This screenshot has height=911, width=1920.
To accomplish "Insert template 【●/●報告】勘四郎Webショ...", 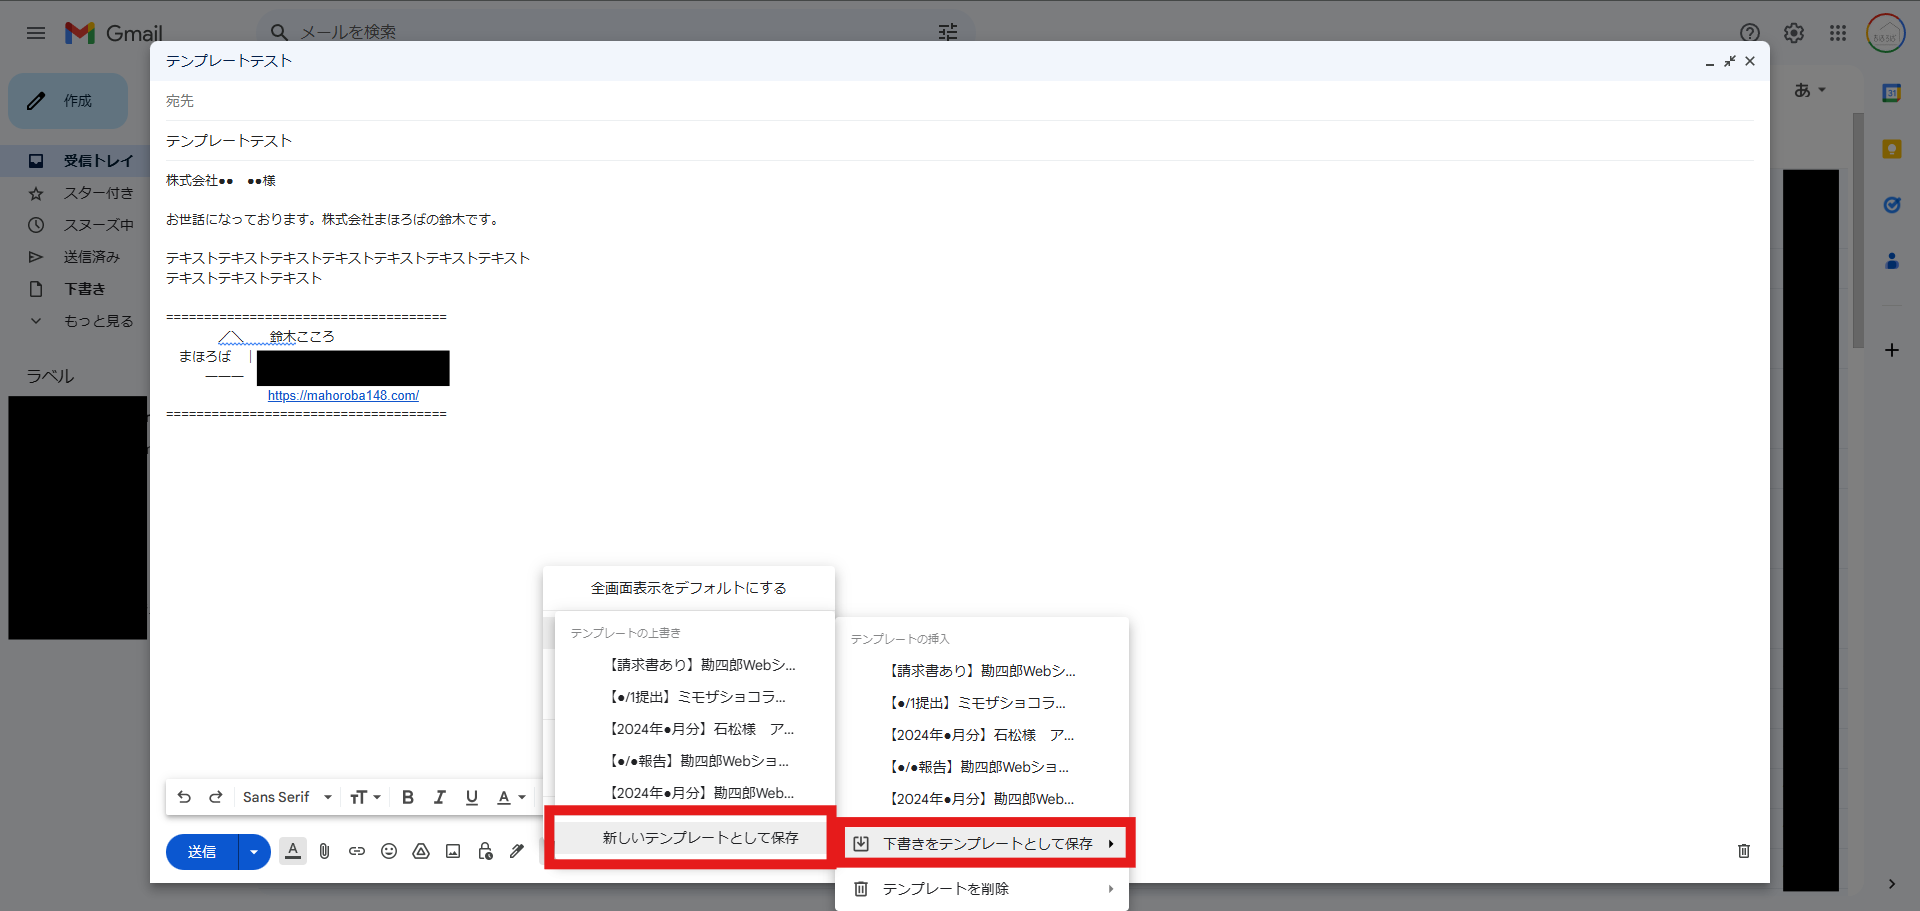I will [982, 767].
